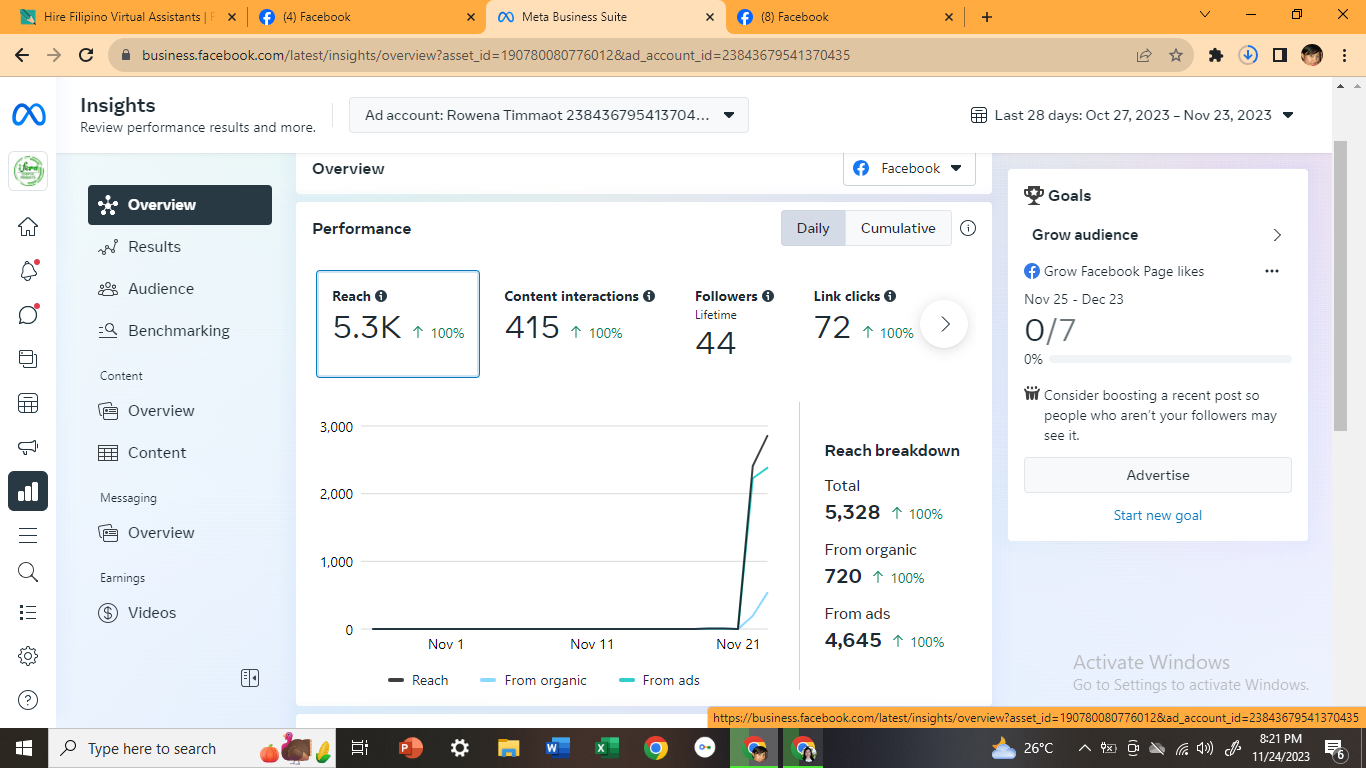1366x768 pixels.
Task: Open the Help question mark icon
Action: (x=28, y=700)
